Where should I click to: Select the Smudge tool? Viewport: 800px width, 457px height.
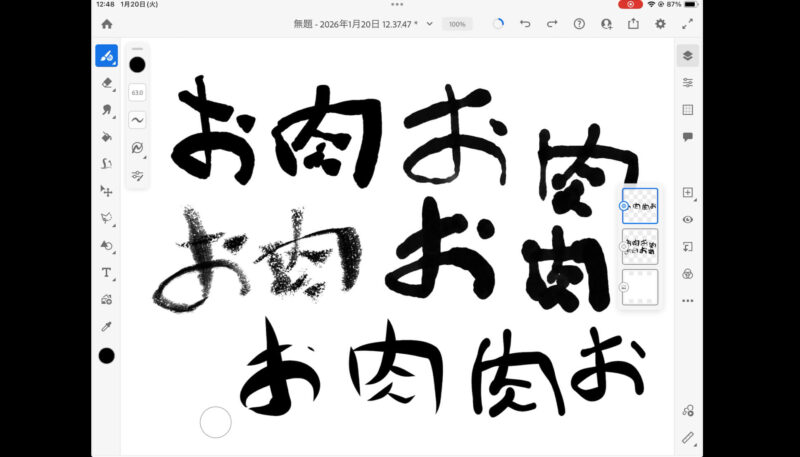(x=107, y=110)
